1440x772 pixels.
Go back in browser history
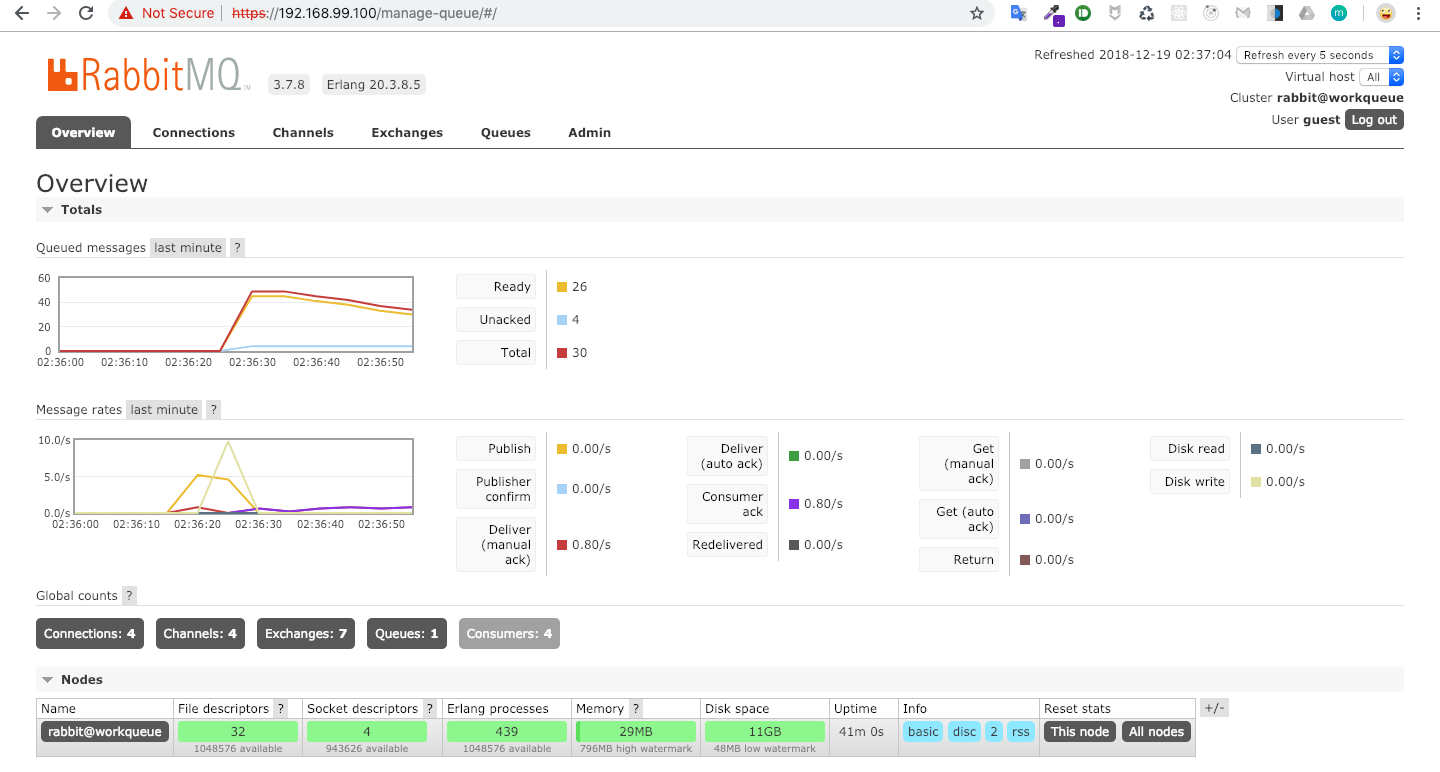(x=22, y=13)
